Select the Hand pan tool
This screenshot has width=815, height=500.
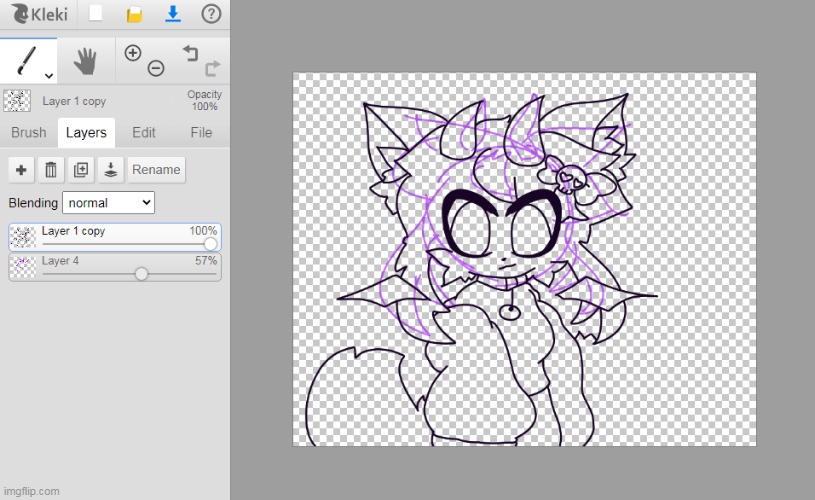tap(85, 61)
